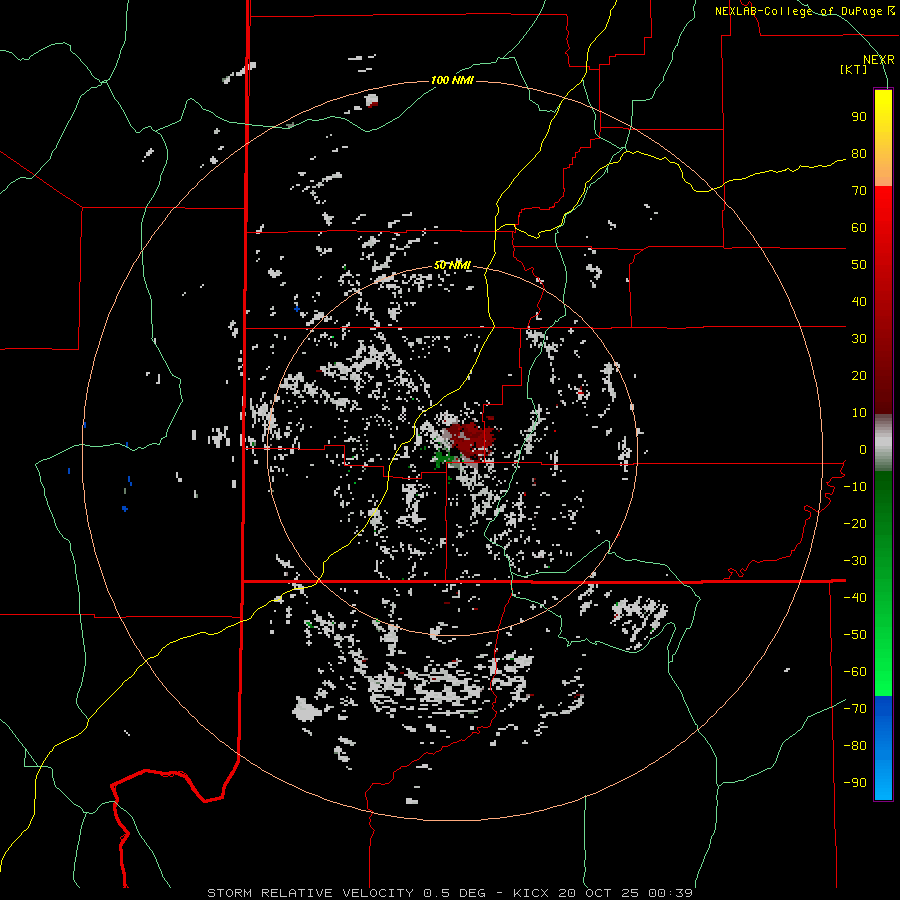900x900 pixels.
Task: Click the red outbound velocity blob near radar
Action: [471, 438]
